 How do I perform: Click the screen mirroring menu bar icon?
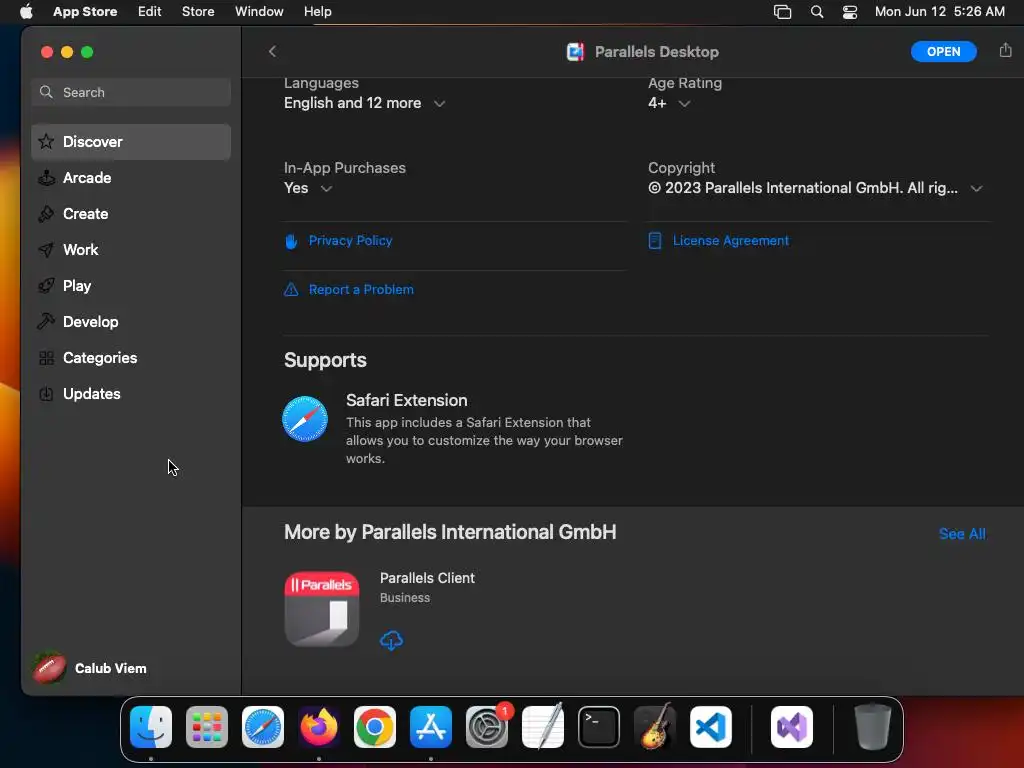tap(782, 12)
